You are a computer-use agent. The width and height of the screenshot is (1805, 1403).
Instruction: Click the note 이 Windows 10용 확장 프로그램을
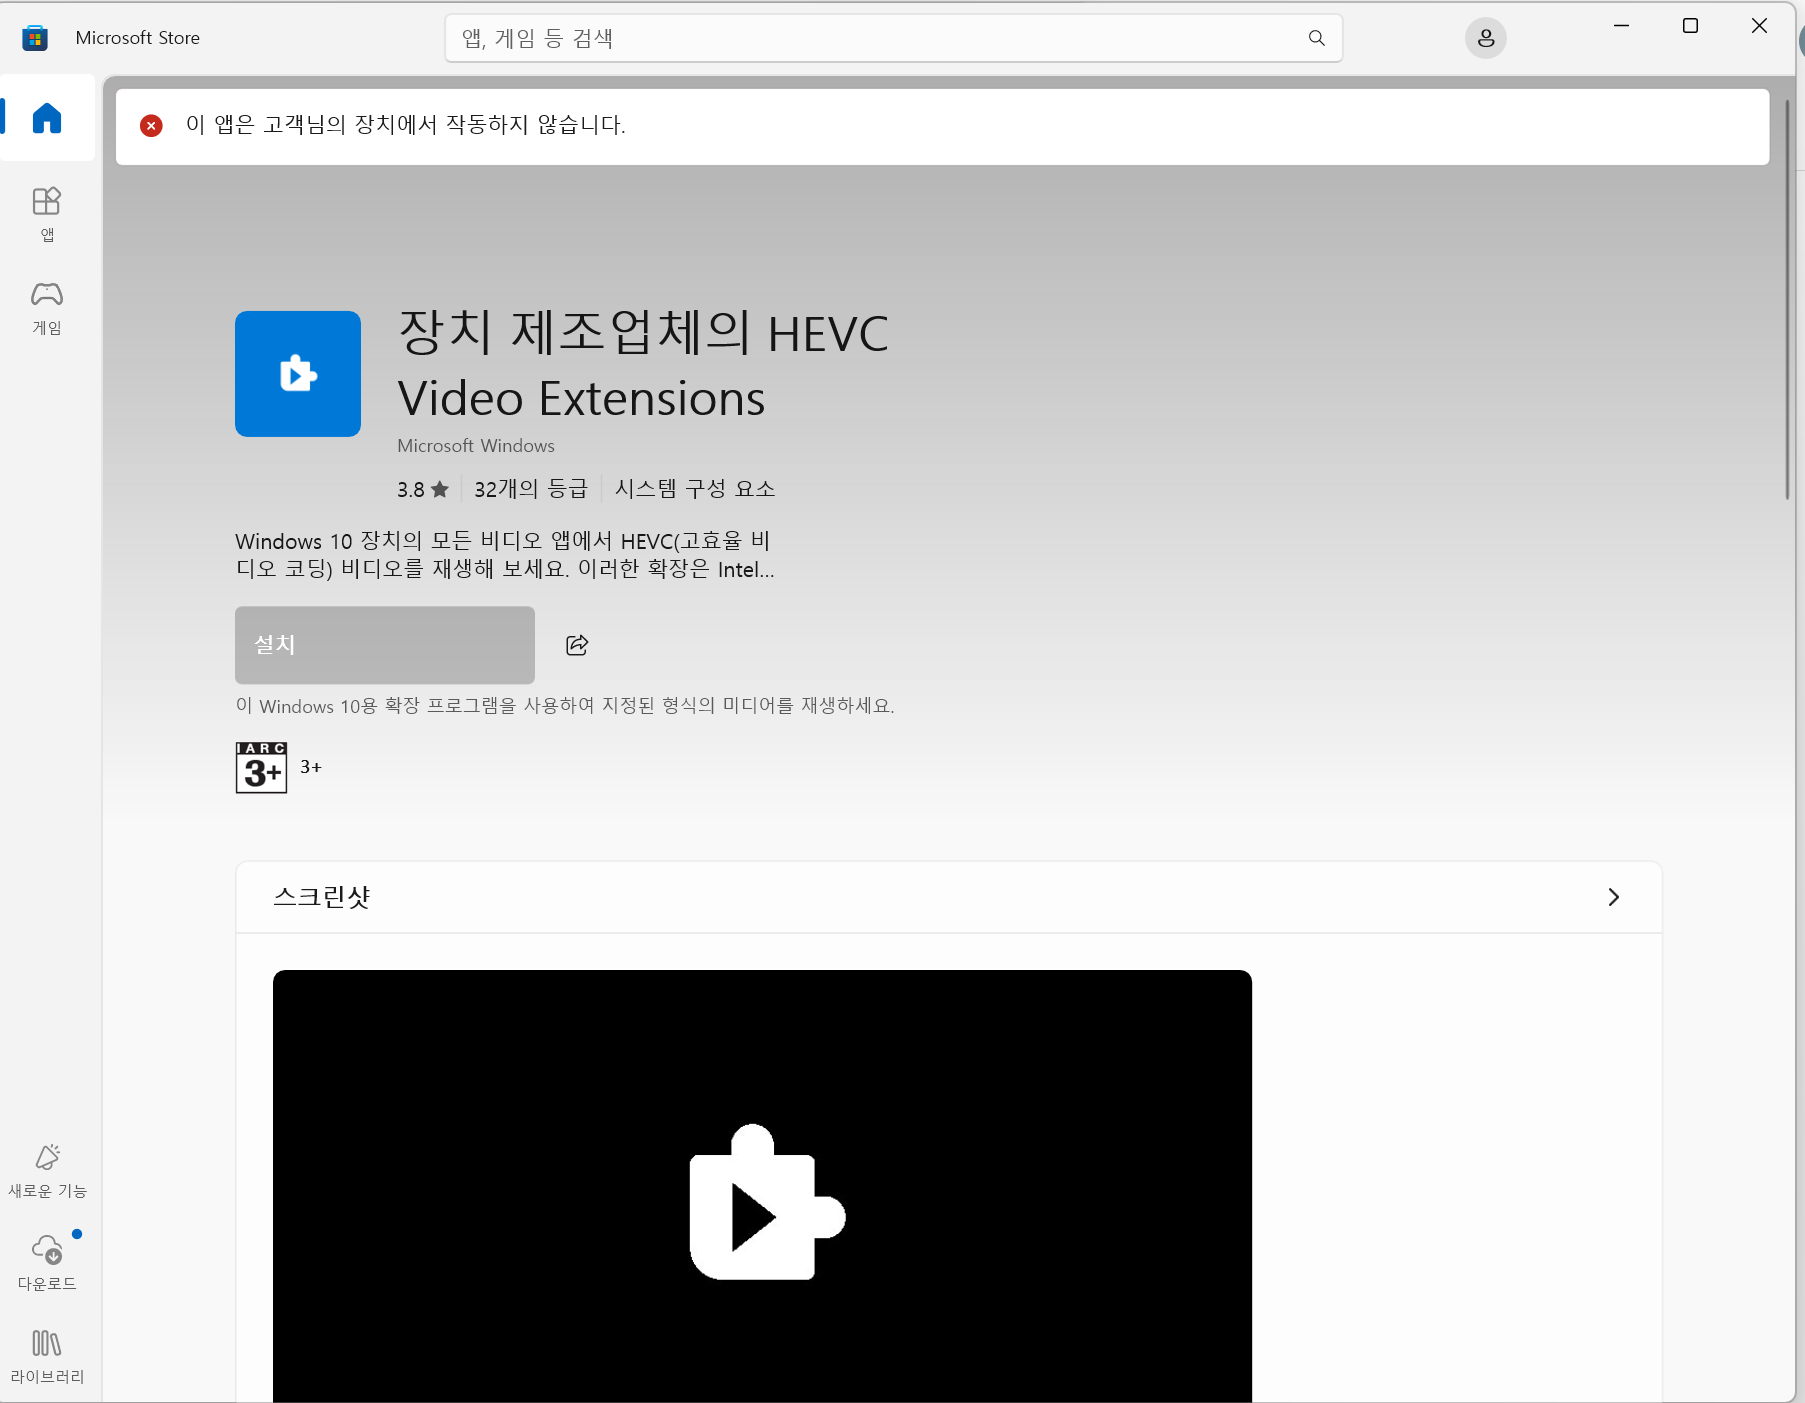pyautogui.click(x=565, y=706)
